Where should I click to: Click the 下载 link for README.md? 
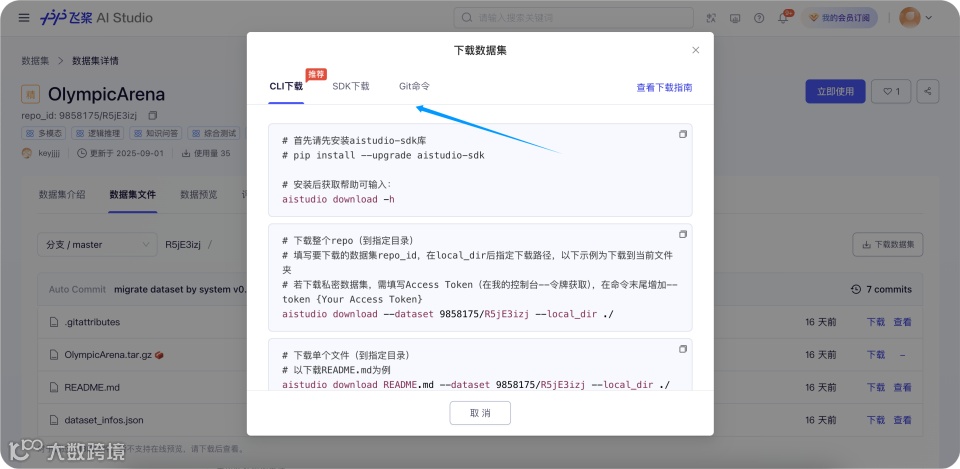point(876,388)
